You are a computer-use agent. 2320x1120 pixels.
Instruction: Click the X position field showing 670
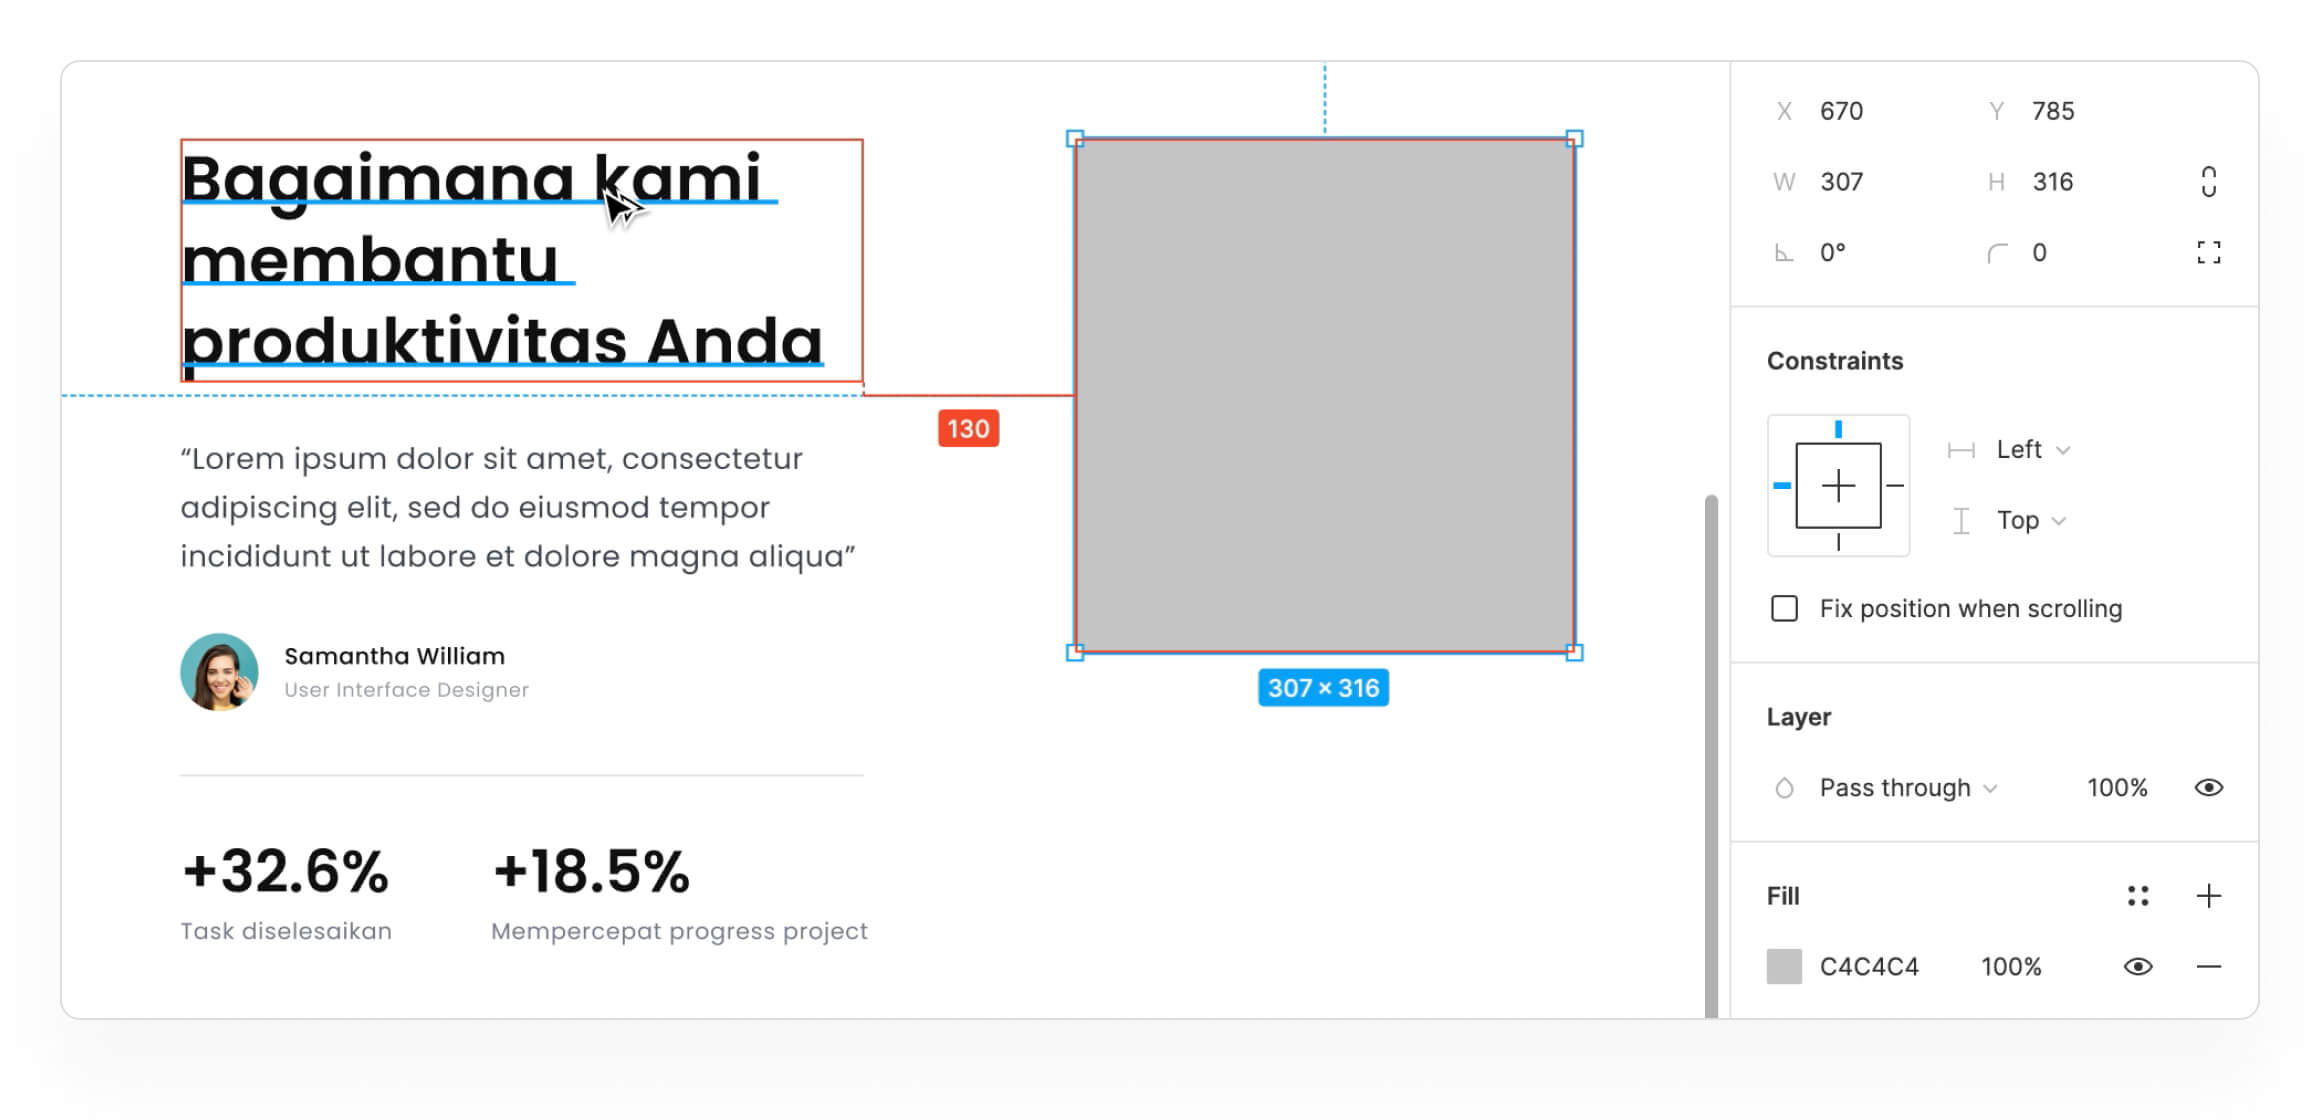[x=1841, y=111]
